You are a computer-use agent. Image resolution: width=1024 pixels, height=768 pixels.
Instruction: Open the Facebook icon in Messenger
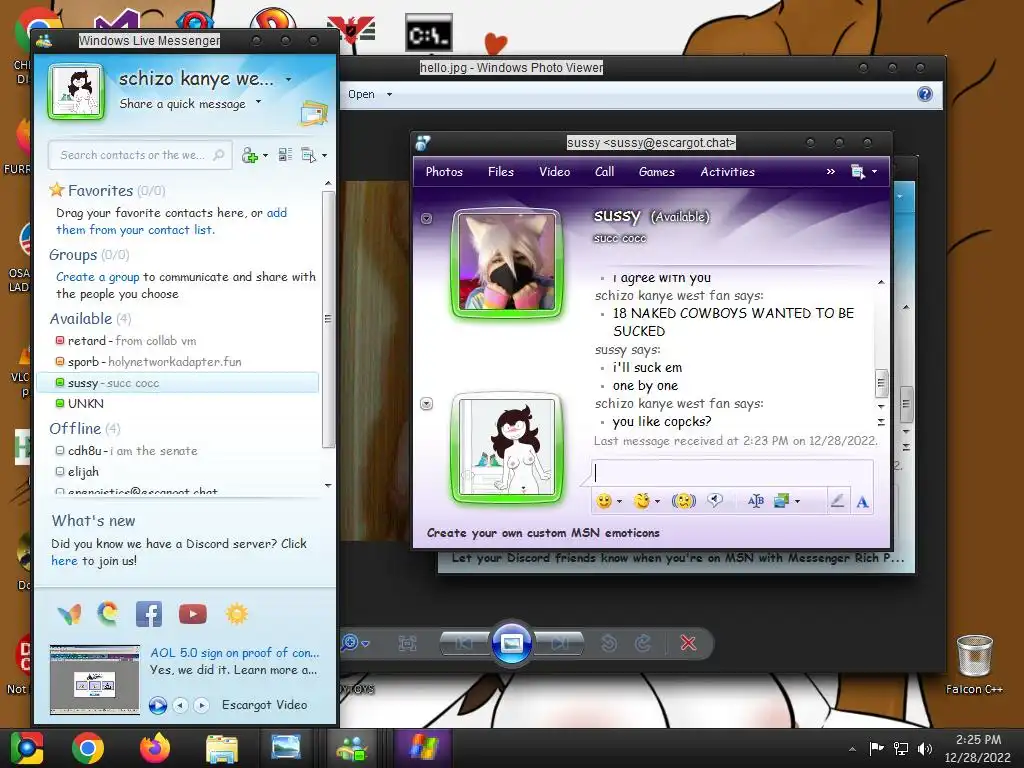[149, 614]
